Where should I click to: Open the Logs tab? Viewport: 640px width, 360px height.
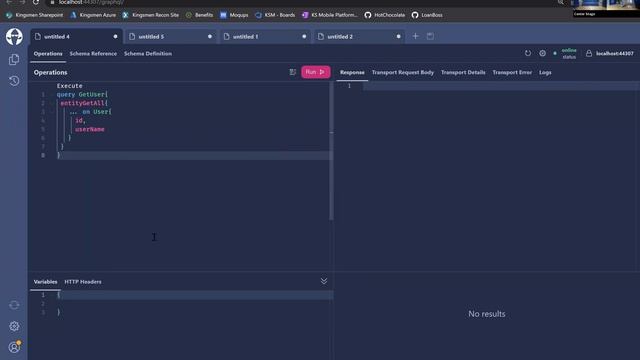(545, 72)
